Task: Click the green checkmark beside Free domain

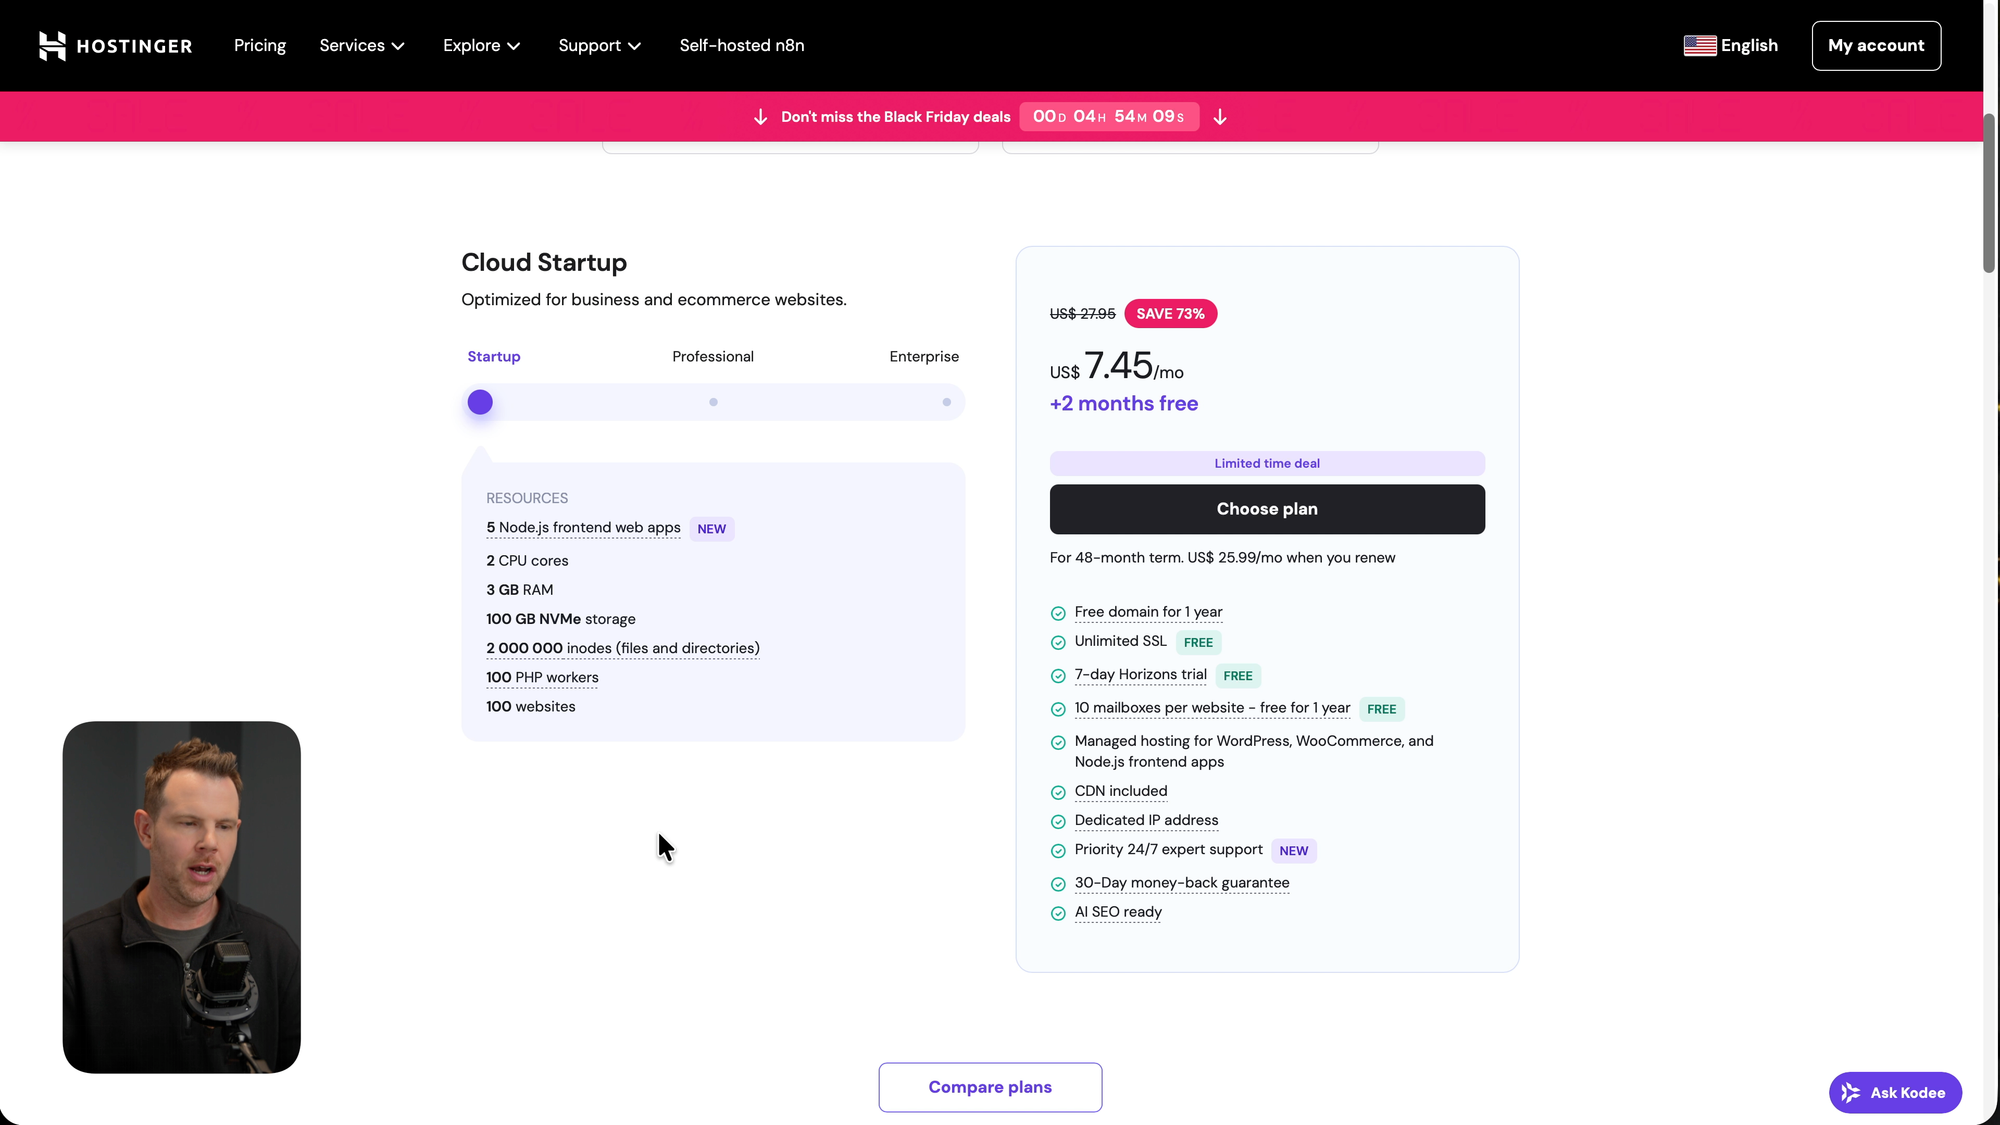Action: click(1058, 613)
